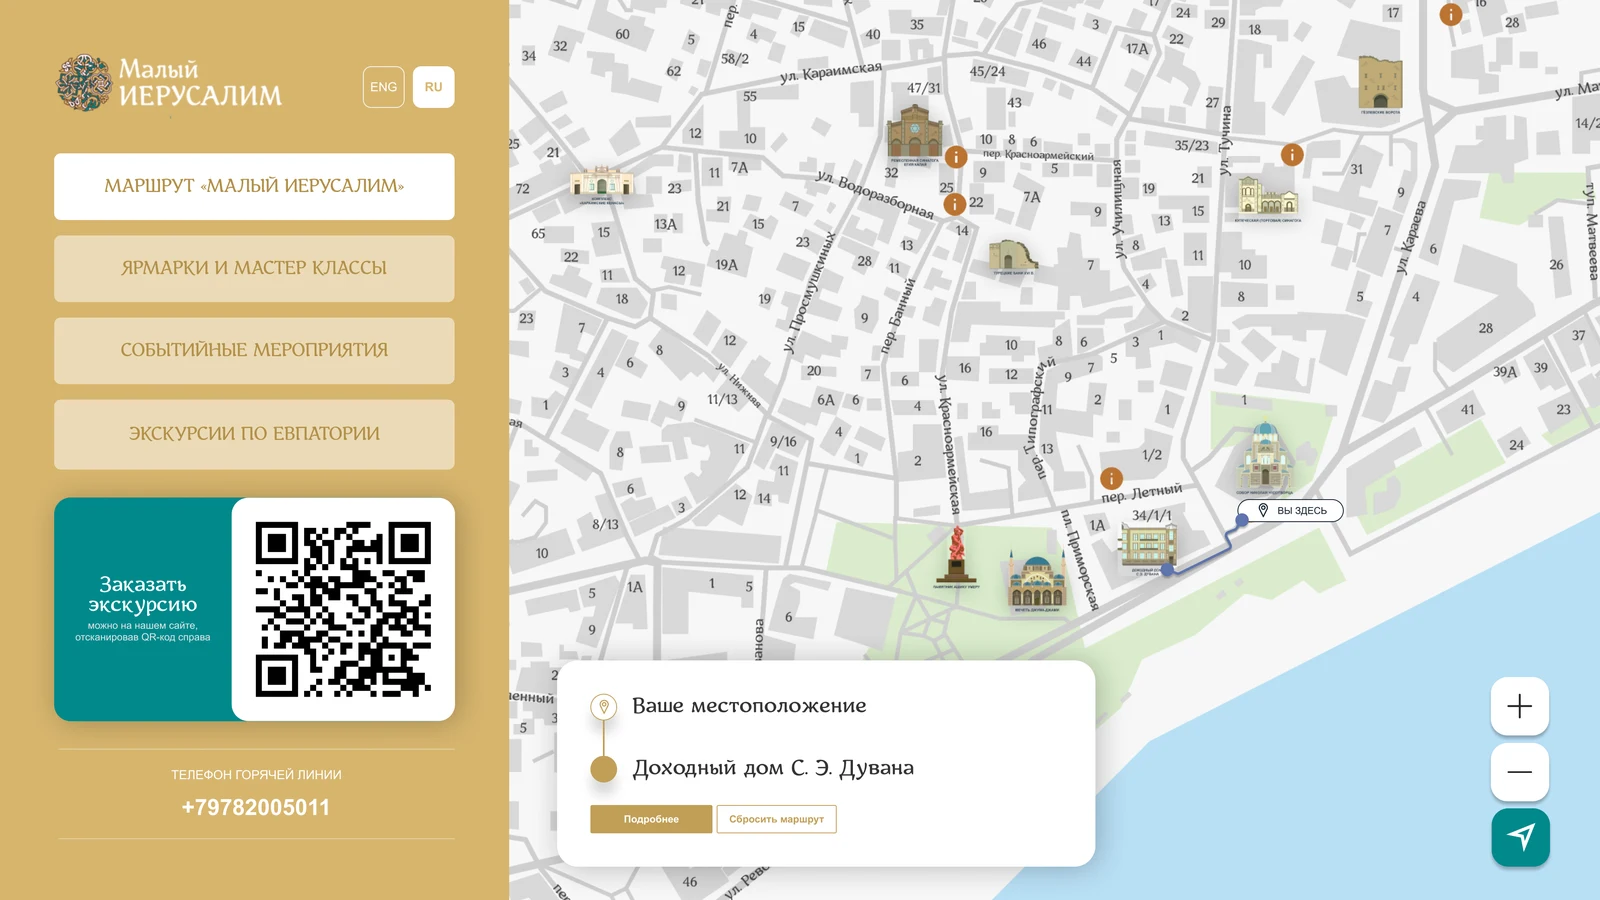Click the Ваше местоположение route start pin
The image size is (1600, 900).
tap(603, 707)
